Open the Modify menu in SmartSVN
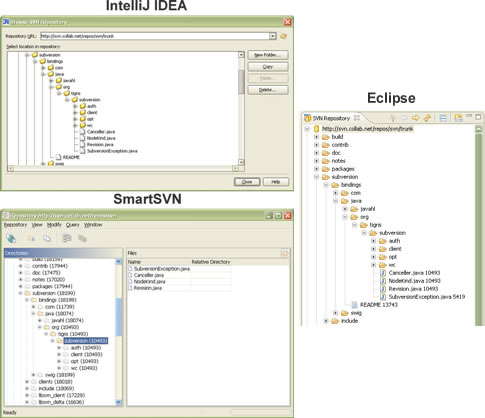This screenshot has width=485, height=418. pyautogui.click(x=54, y=225)
